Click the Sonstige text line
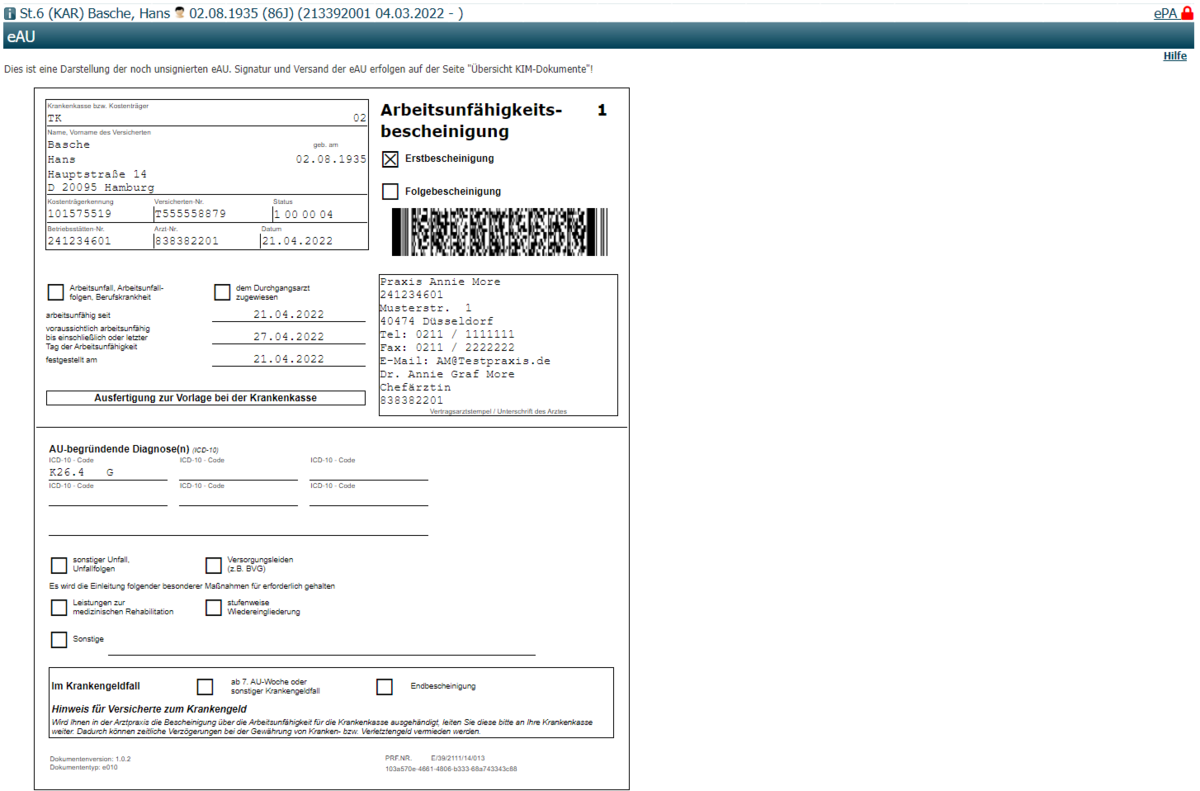Viewport: 1200px width, 791px height. click(321, 648)
